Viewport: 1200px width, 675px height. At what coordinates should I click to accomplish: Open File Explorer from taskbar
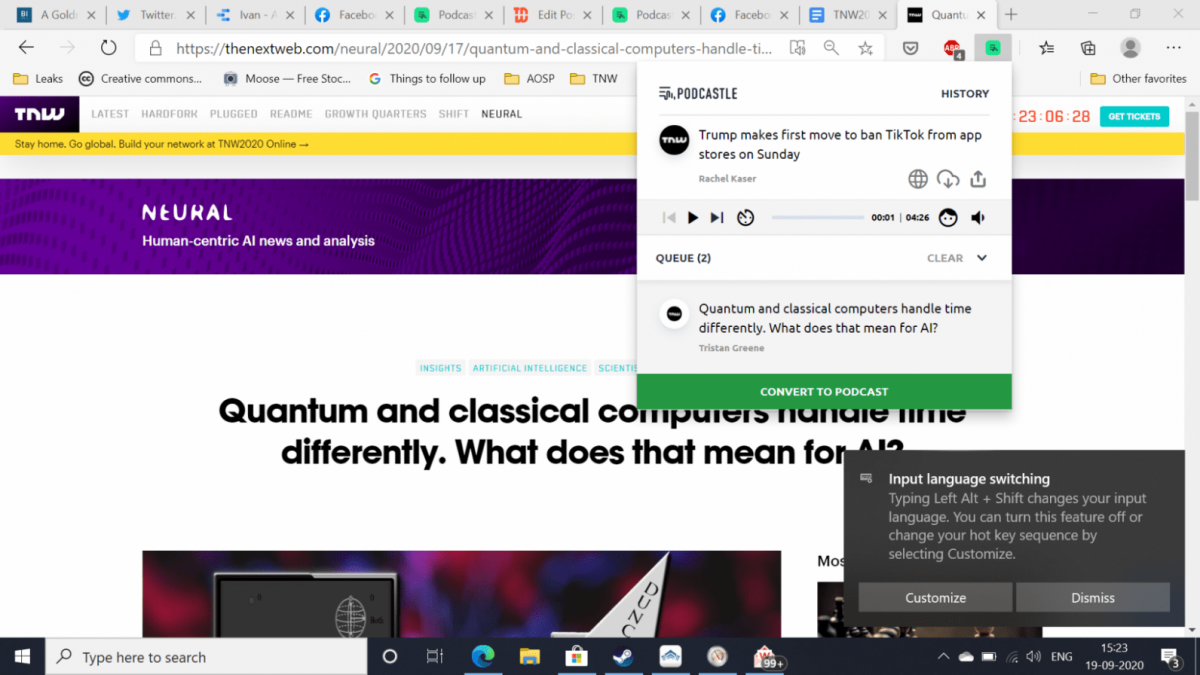point(530,656)
